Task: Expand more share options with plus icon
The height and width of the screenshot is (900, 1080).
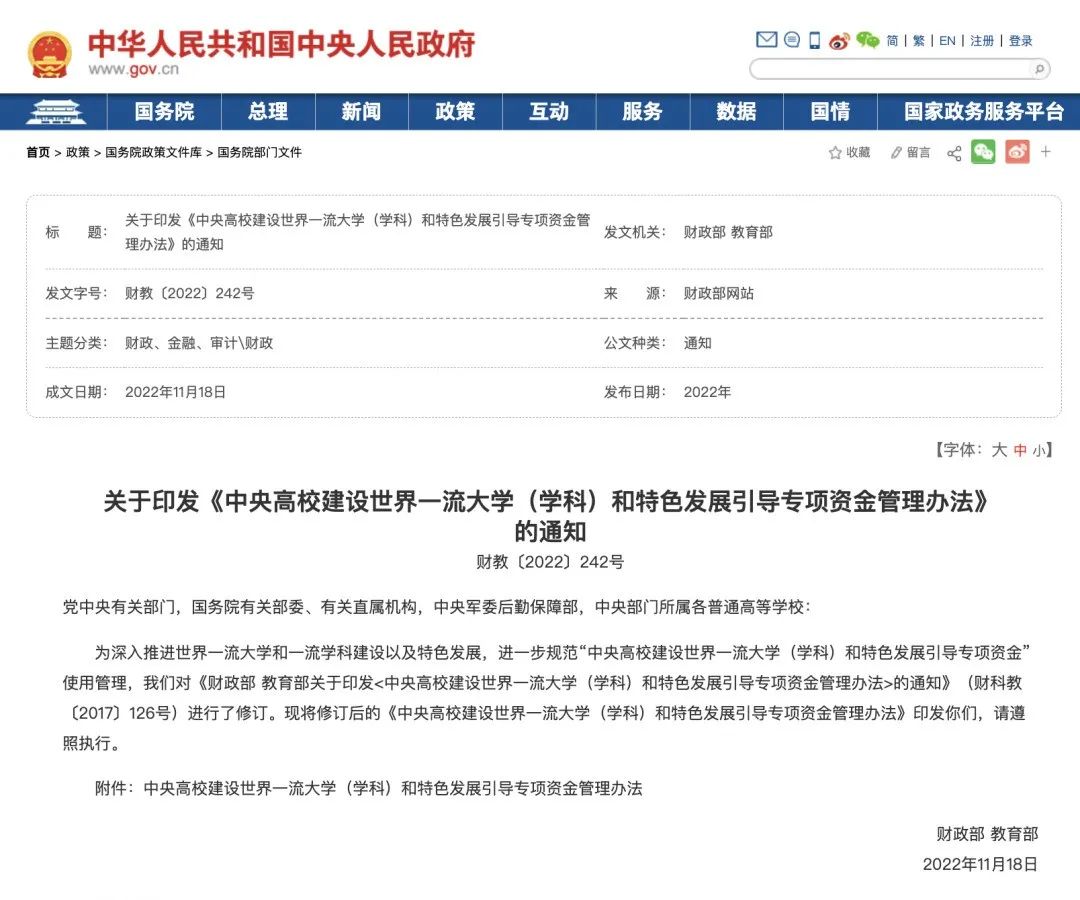Action: click(1046, 152)
